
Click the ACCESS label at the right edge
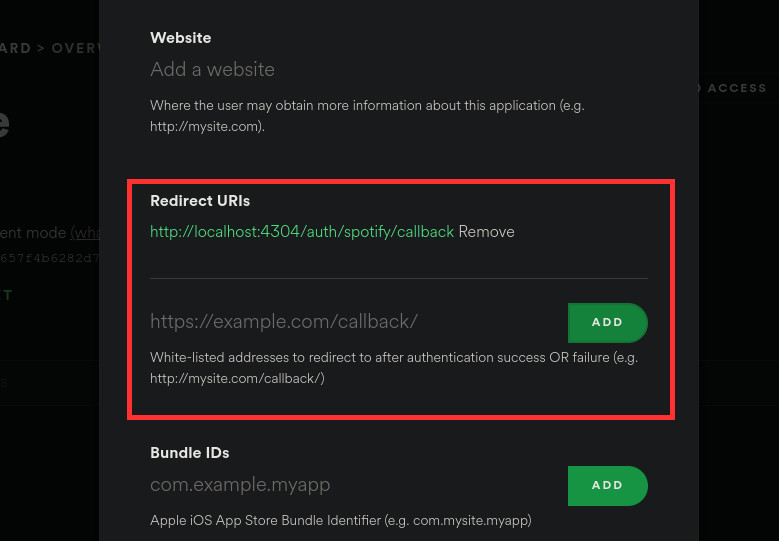tap(736, 88)
